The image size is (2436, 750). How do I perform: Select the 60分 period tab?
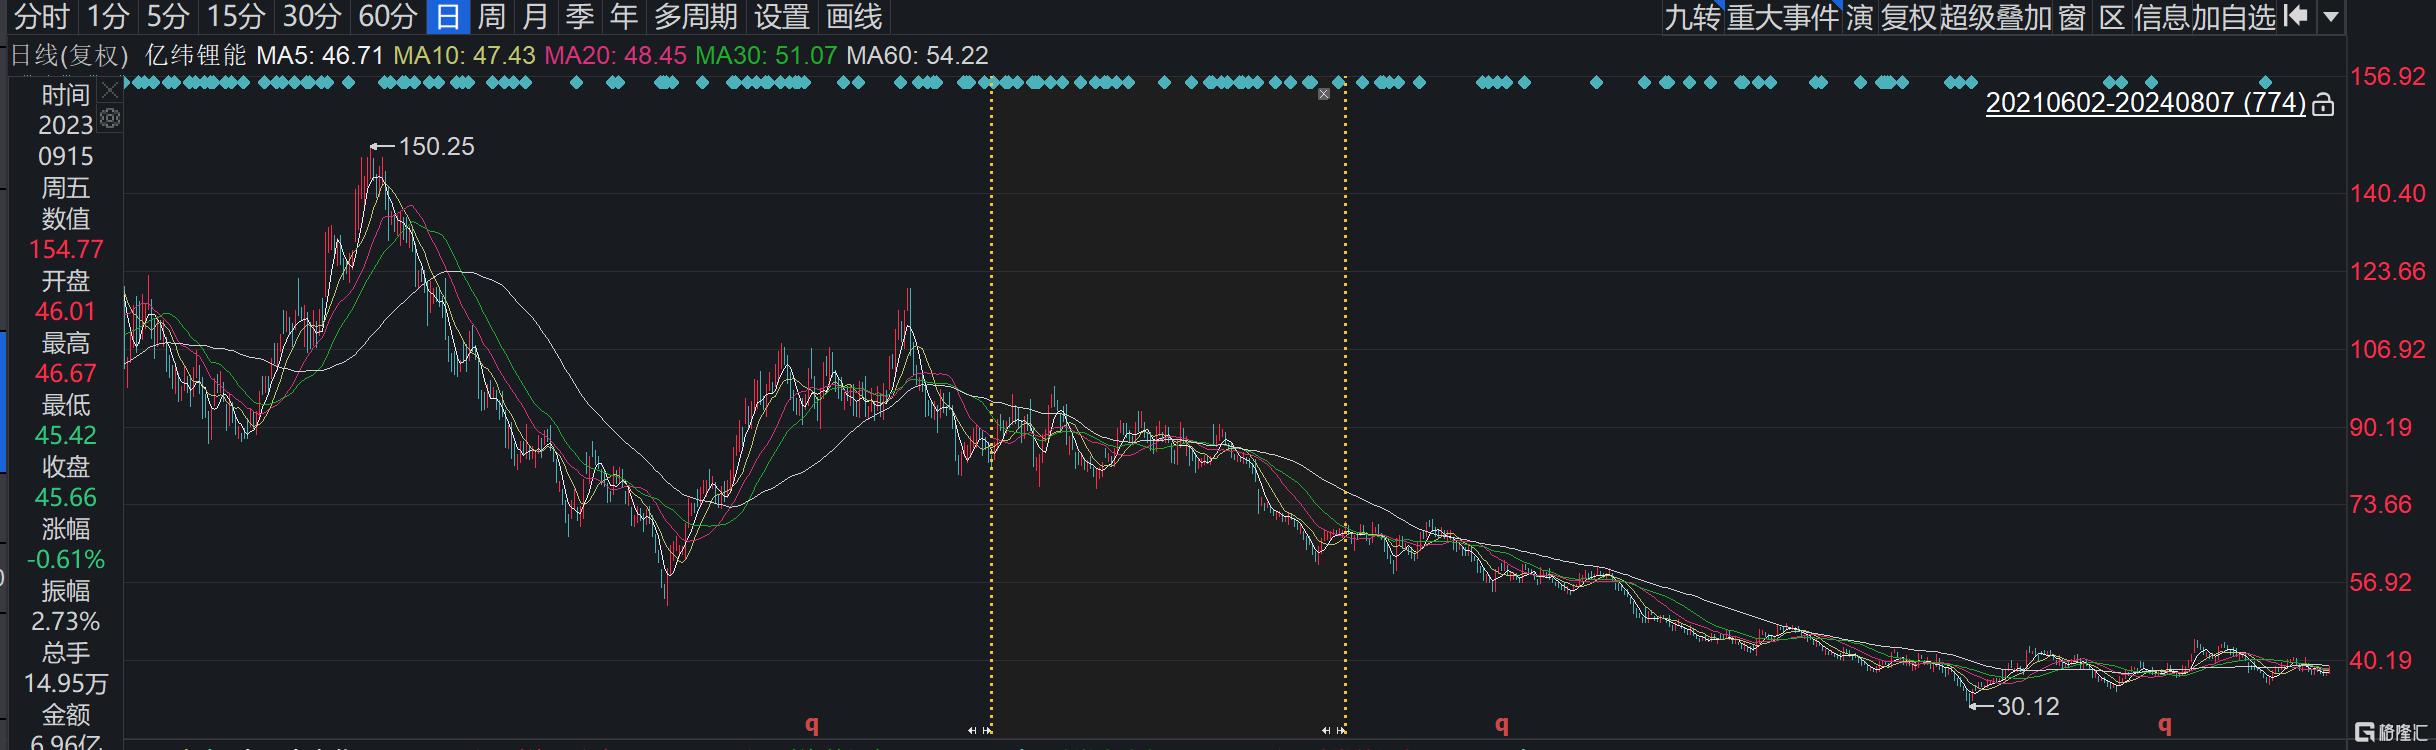pyautogui.click(x=387, y=16)
